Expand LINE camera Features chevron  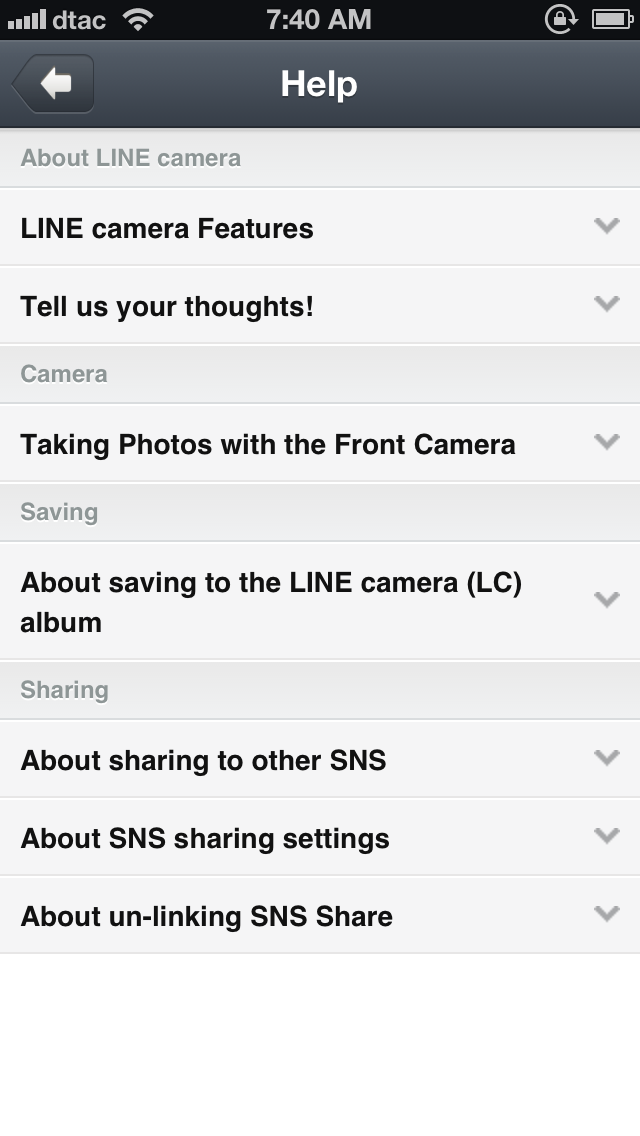tap(606, 226)
